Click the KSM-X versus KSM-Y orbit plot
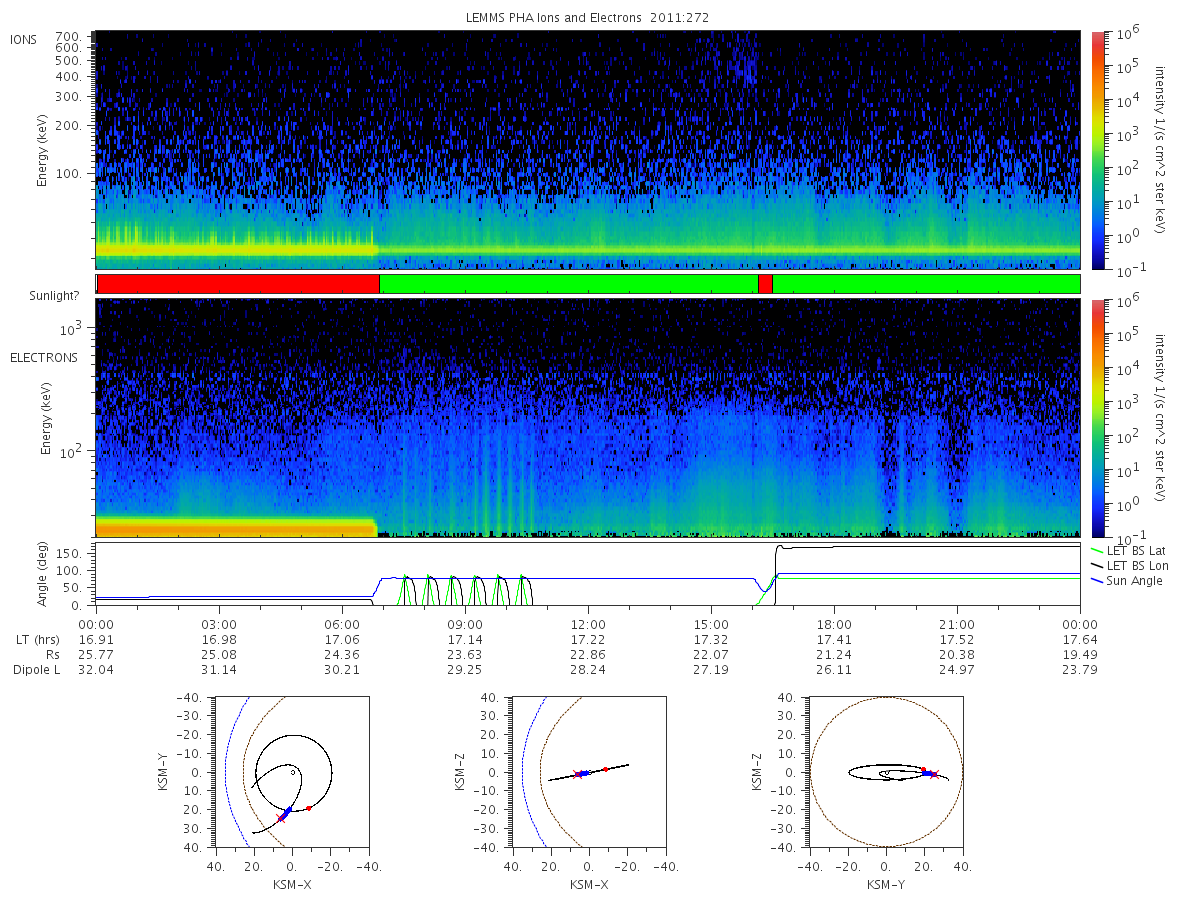The width and height of the screenshot is (1200, 900). pyautogui.click(x=290, y=772)
